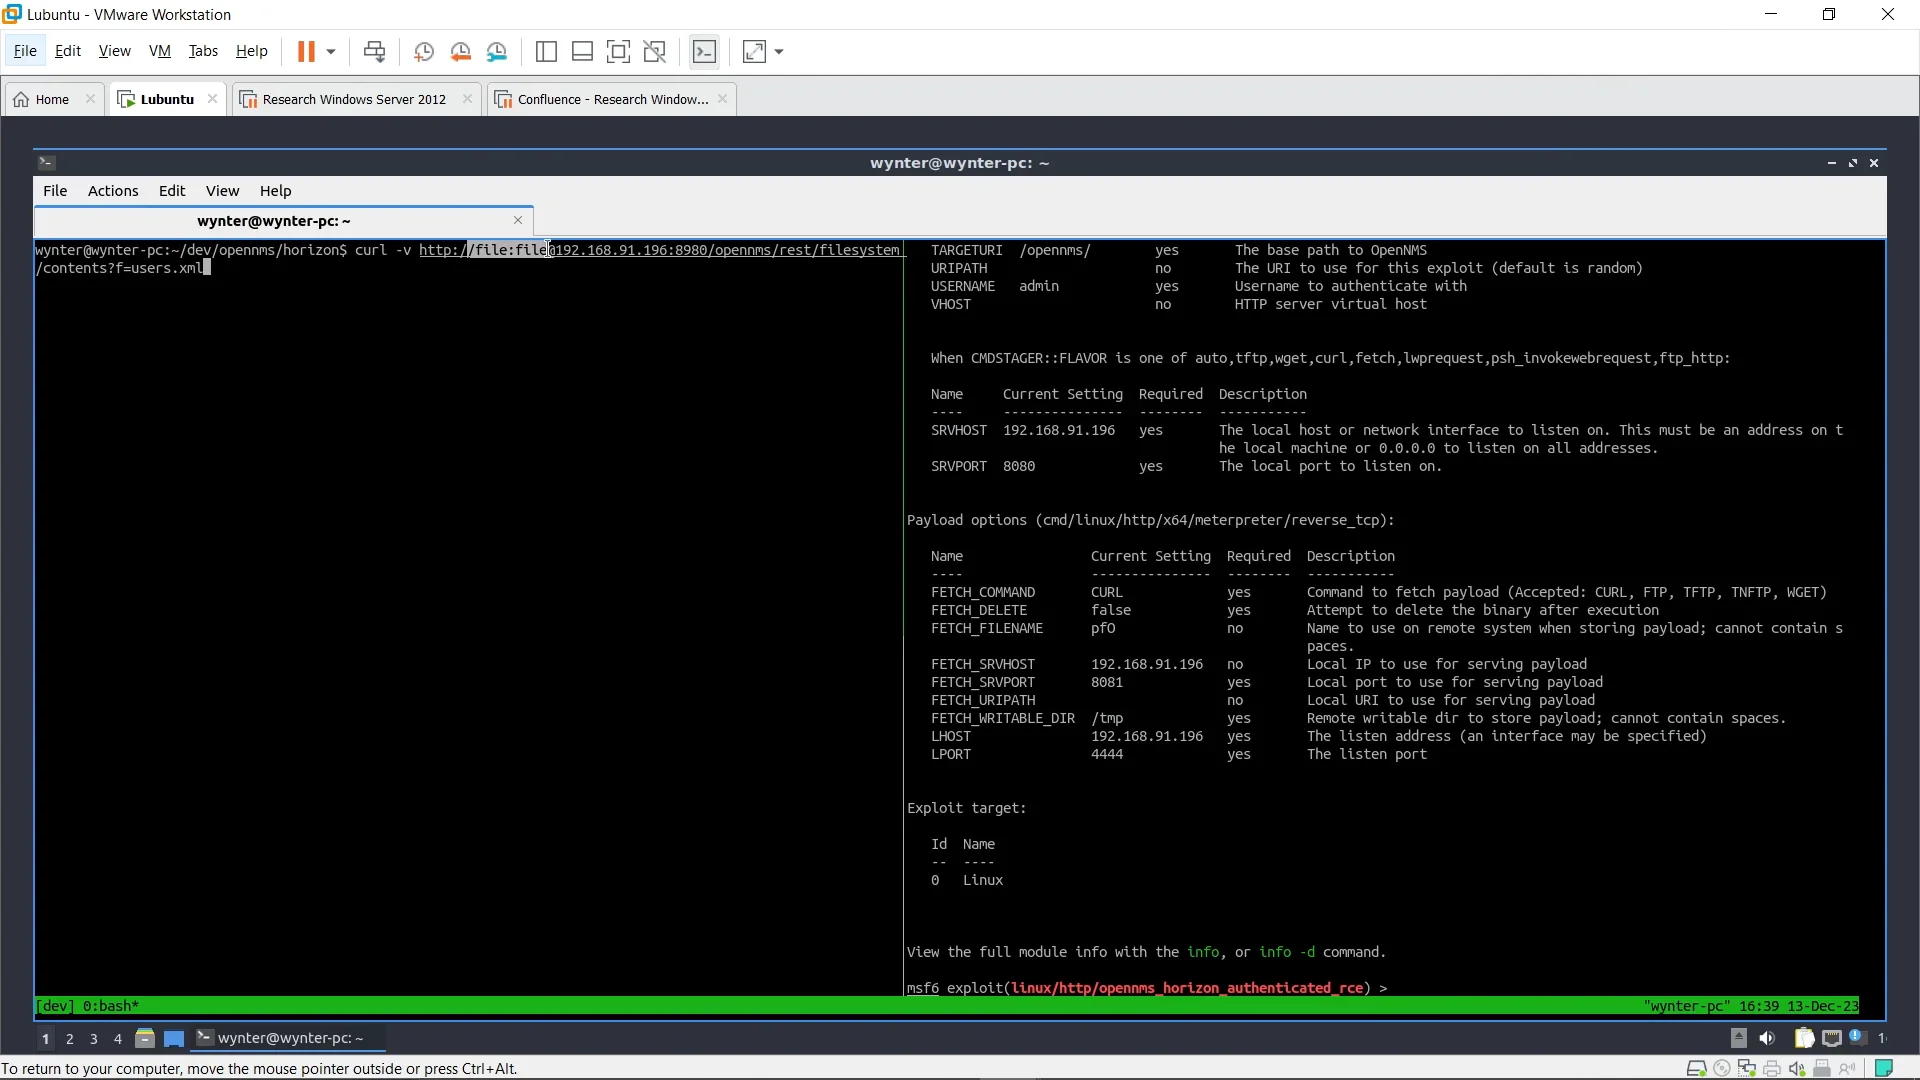Switch to Research Windows Server 2012 tab
Screen dimensions: 1920x1080
[x=354, y=99]
